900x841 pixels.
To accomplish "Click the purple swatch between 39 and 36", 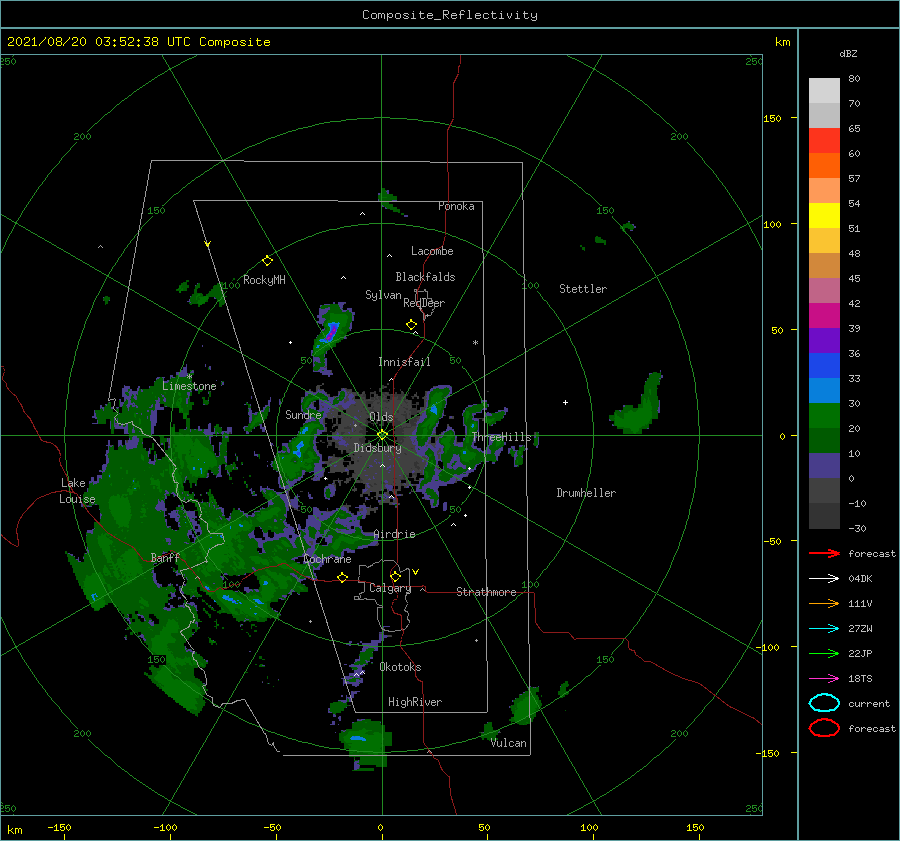I will [824, 341].
